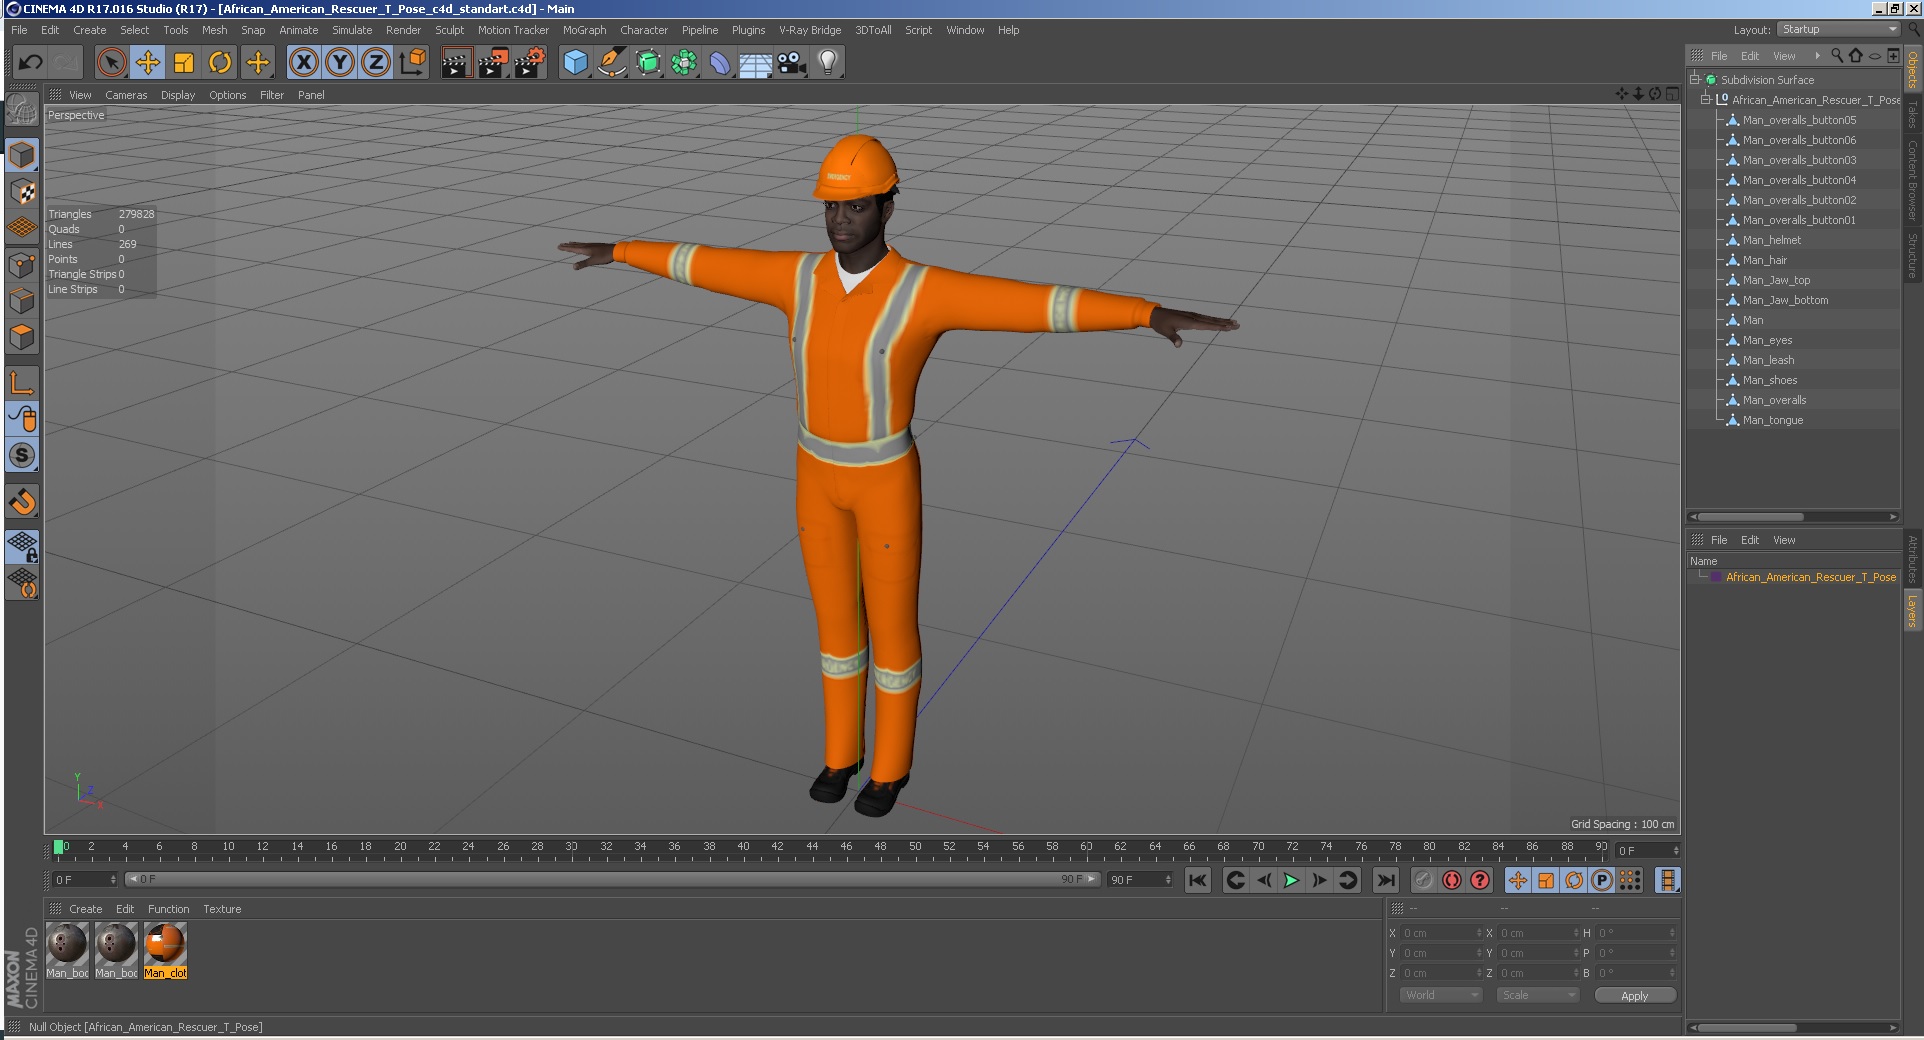Image resolution: width=1924 pixels, height=1040 pixels.
Task: Switch to Polygons mode
Action: [22, 337]
